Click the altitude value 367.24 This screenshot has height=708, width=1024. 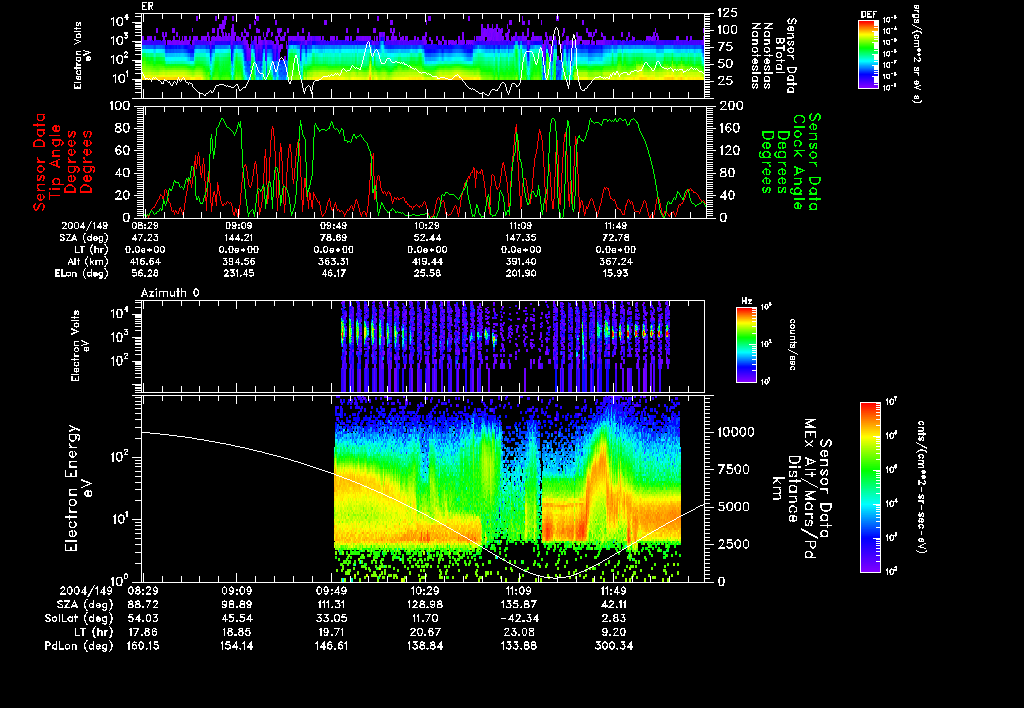(x=615, y=261)
